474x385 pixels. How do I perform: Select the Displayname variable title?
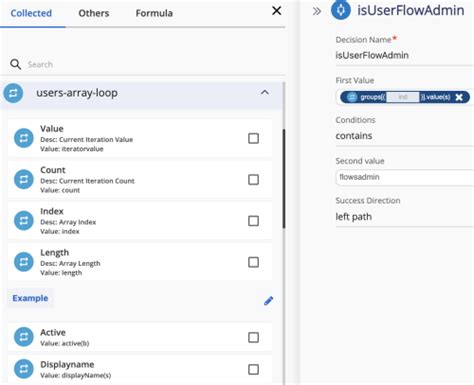coord(67,364)
